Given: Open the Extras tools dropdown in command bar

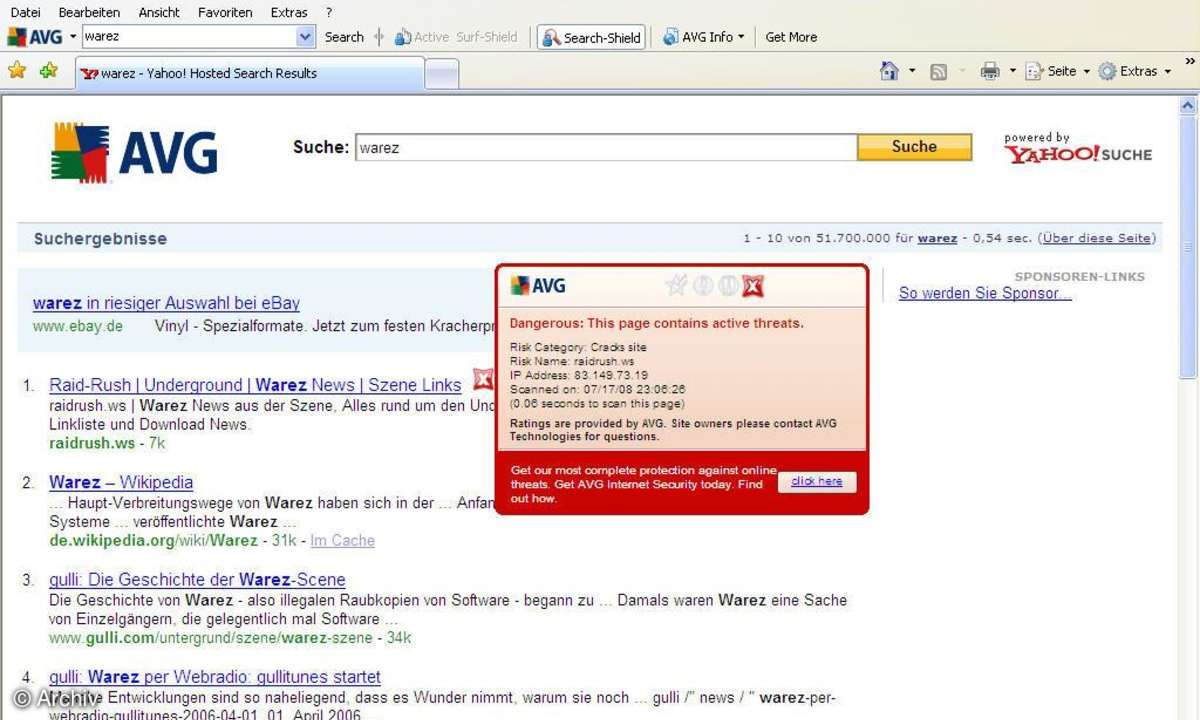Looking at the screenshot, I should [1135, 71].
